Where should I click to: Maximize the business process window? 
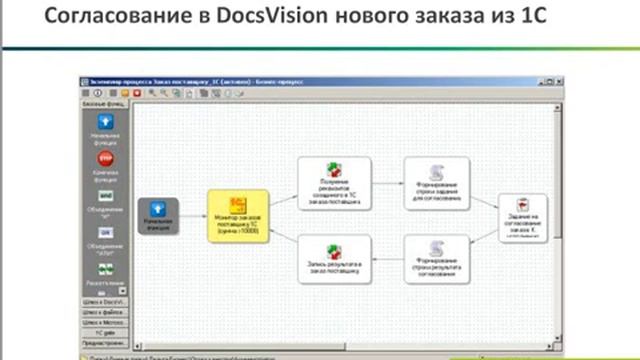(x=550, y=82)
